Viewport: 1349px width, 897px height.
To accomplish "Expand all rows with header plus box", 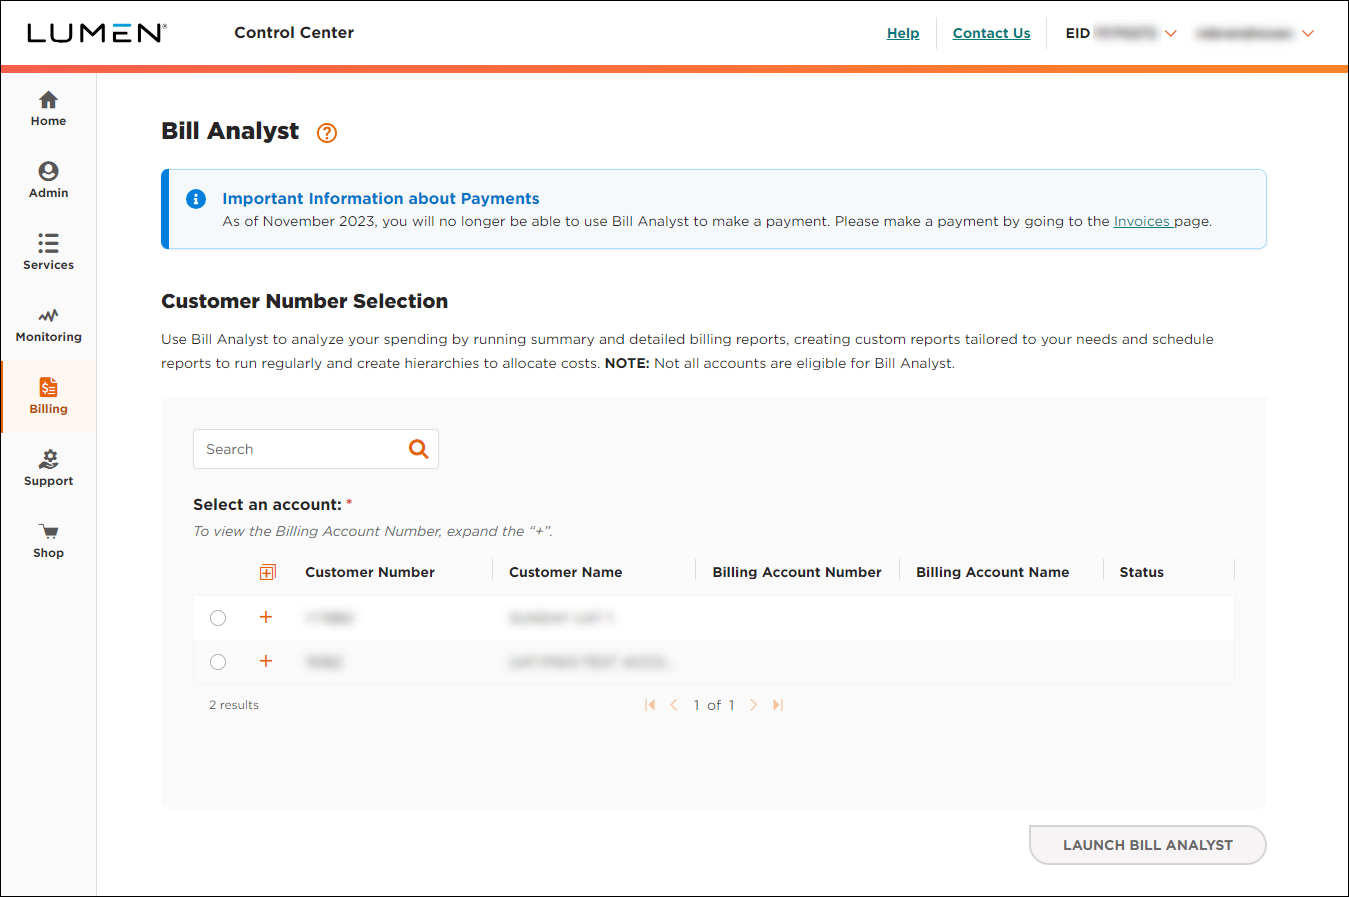I will [x=267, y=572].
